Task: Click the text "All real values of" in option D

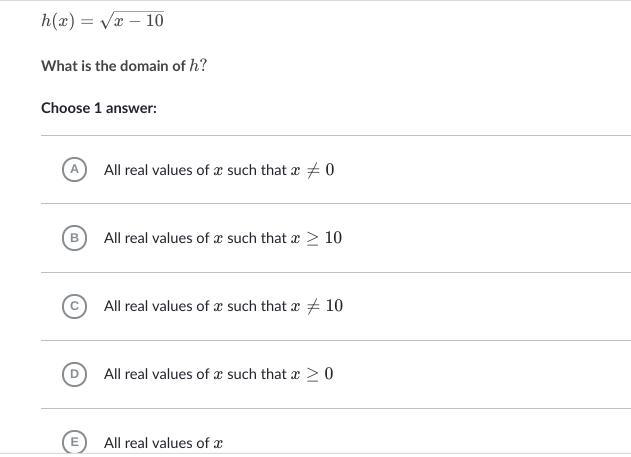Action: pyautogui.click(x=157, y=374)
